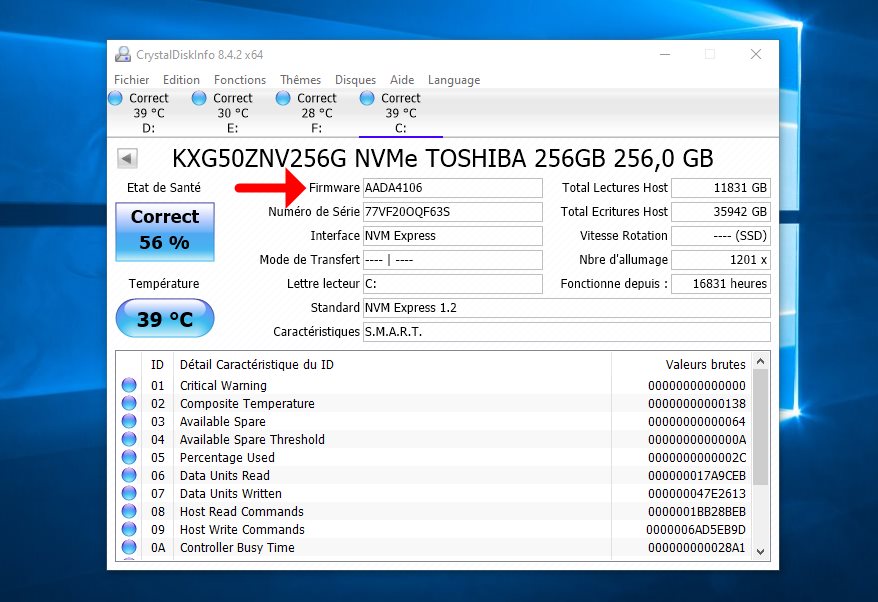Screen dimensions: 878x602
Task: Open the Thèmes menu
Action: [300, 80]
